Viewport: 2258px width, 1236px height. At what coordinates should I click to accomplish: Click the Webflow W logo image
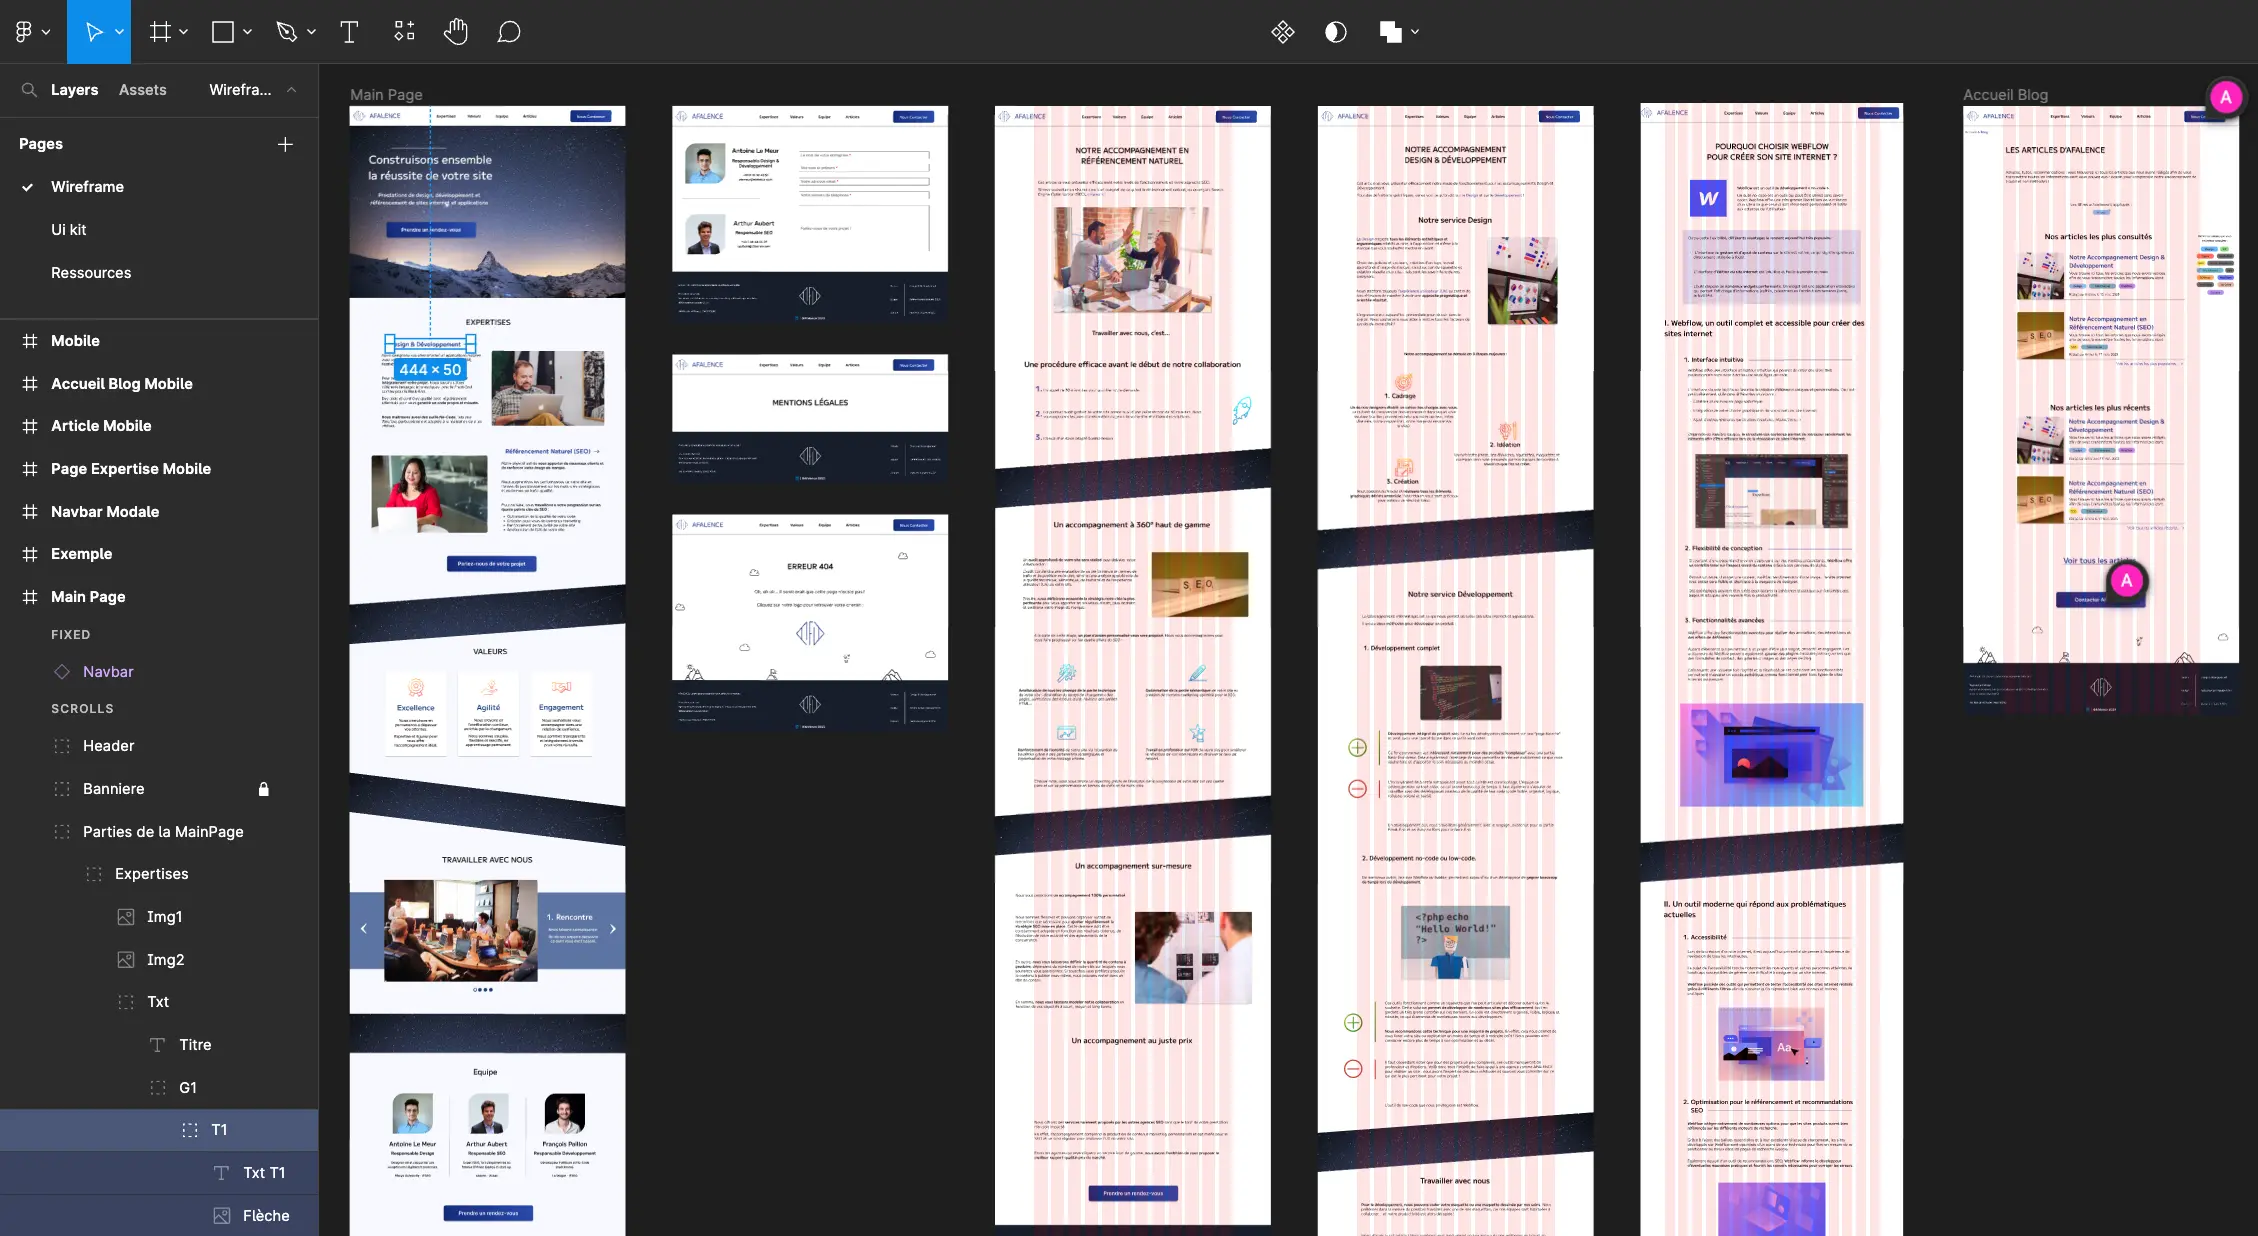pyautogui.click(x=1708, y=198)
